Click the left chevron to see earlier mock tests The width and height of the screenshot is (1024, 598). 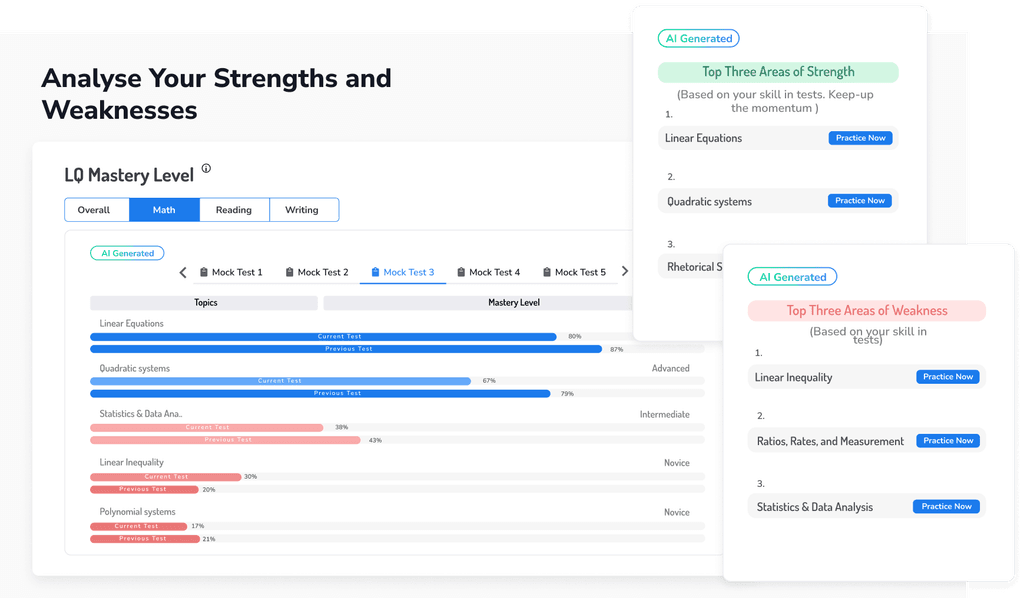(x=183, y=271)
